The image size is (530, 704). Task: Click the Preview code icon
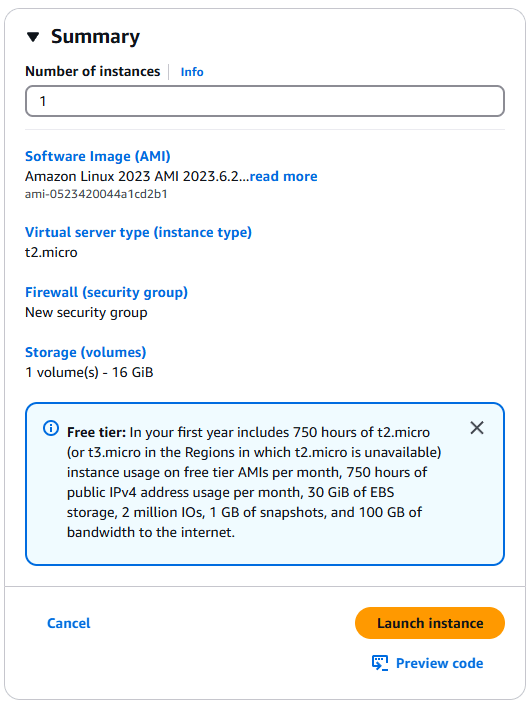click(x=380, y=663)
